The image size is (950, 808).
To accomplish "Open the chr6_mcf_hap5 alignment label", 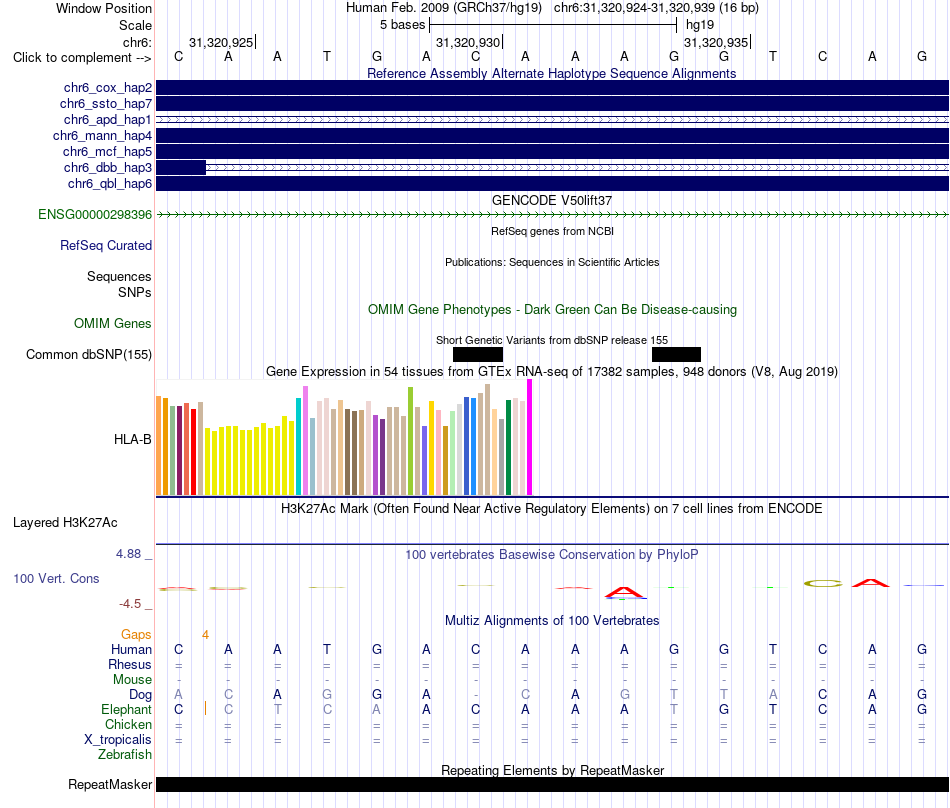I will [x=107, y=151].
